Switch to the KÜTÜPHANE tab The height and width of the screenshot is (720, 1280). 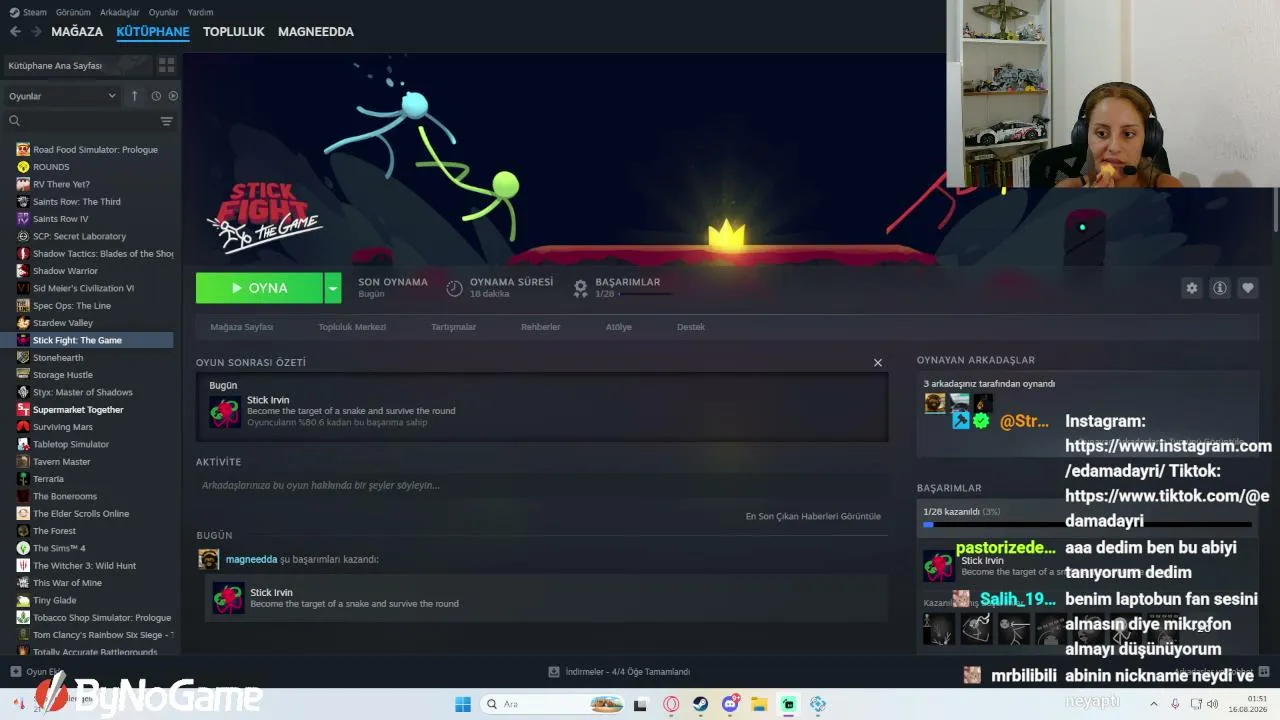tap(153, 32)
